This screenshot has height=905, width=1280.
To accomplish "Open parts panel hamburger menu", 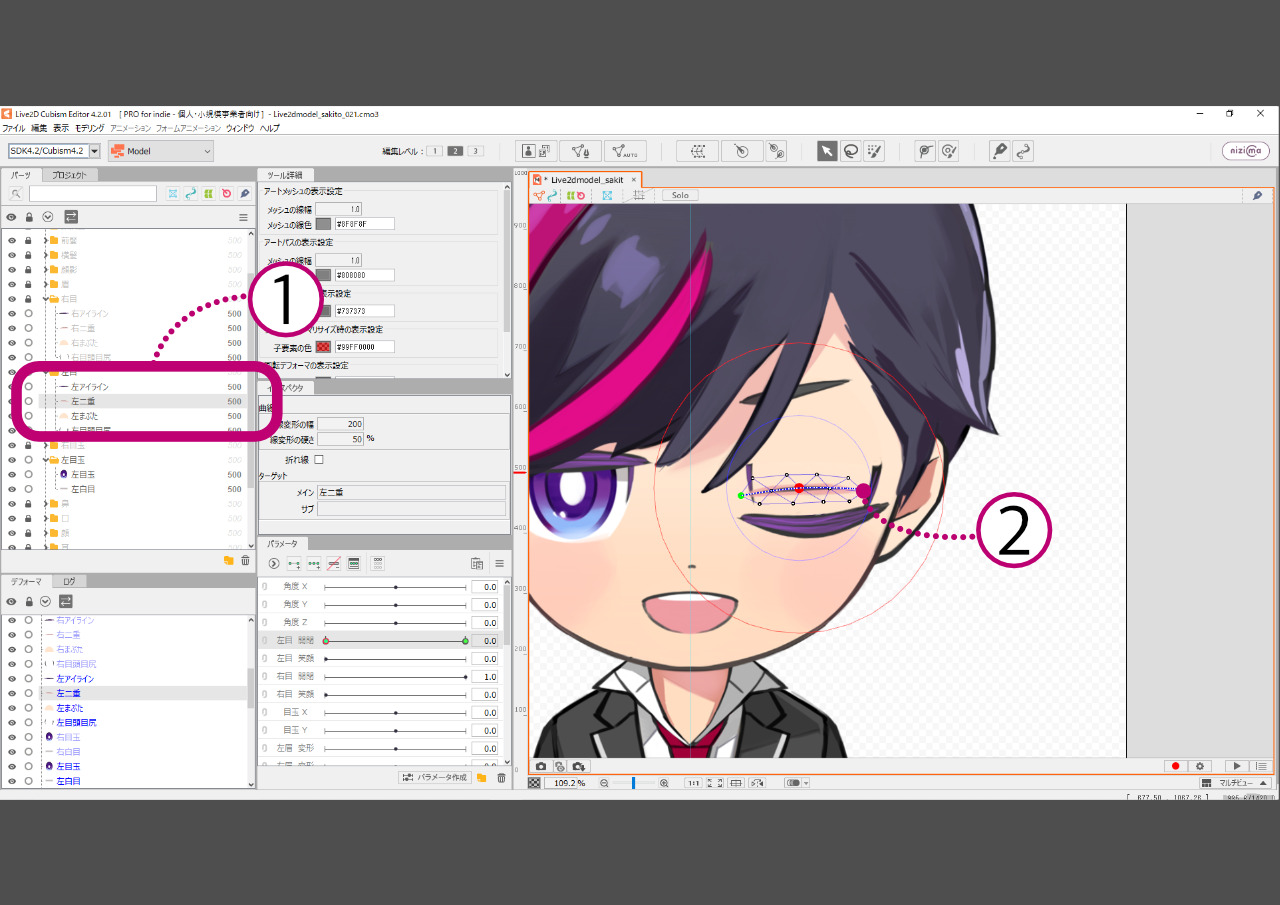I will [x=243, y=217].
